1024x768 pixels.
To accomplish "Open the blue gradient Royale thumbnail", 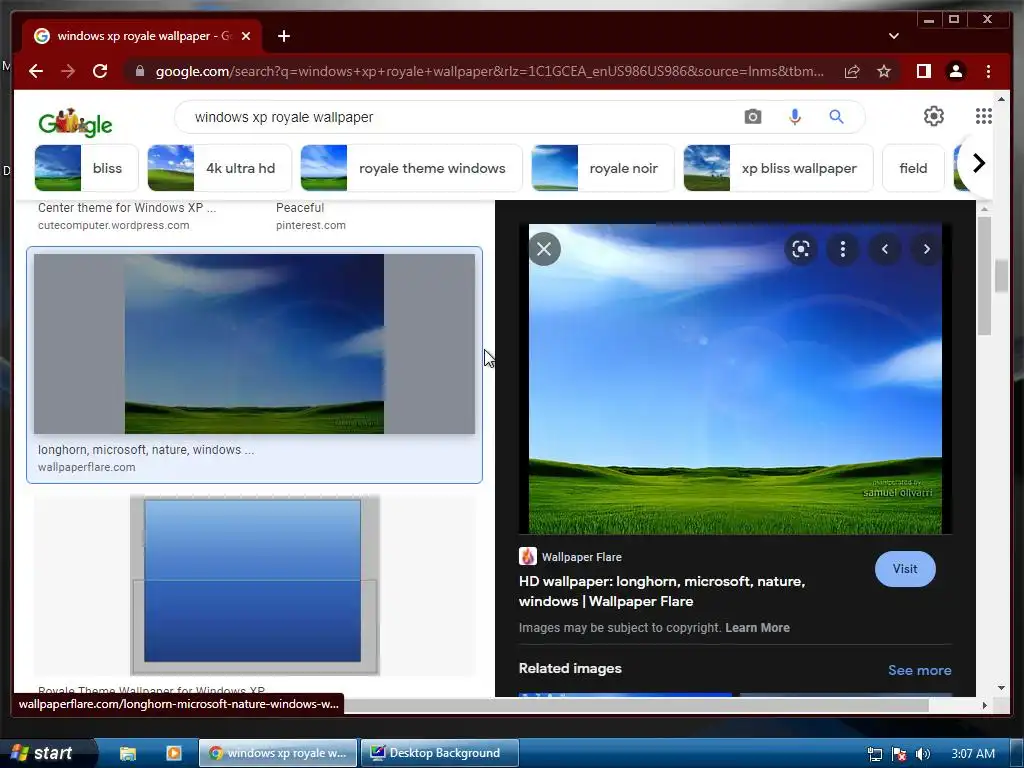I will (255, 585).
